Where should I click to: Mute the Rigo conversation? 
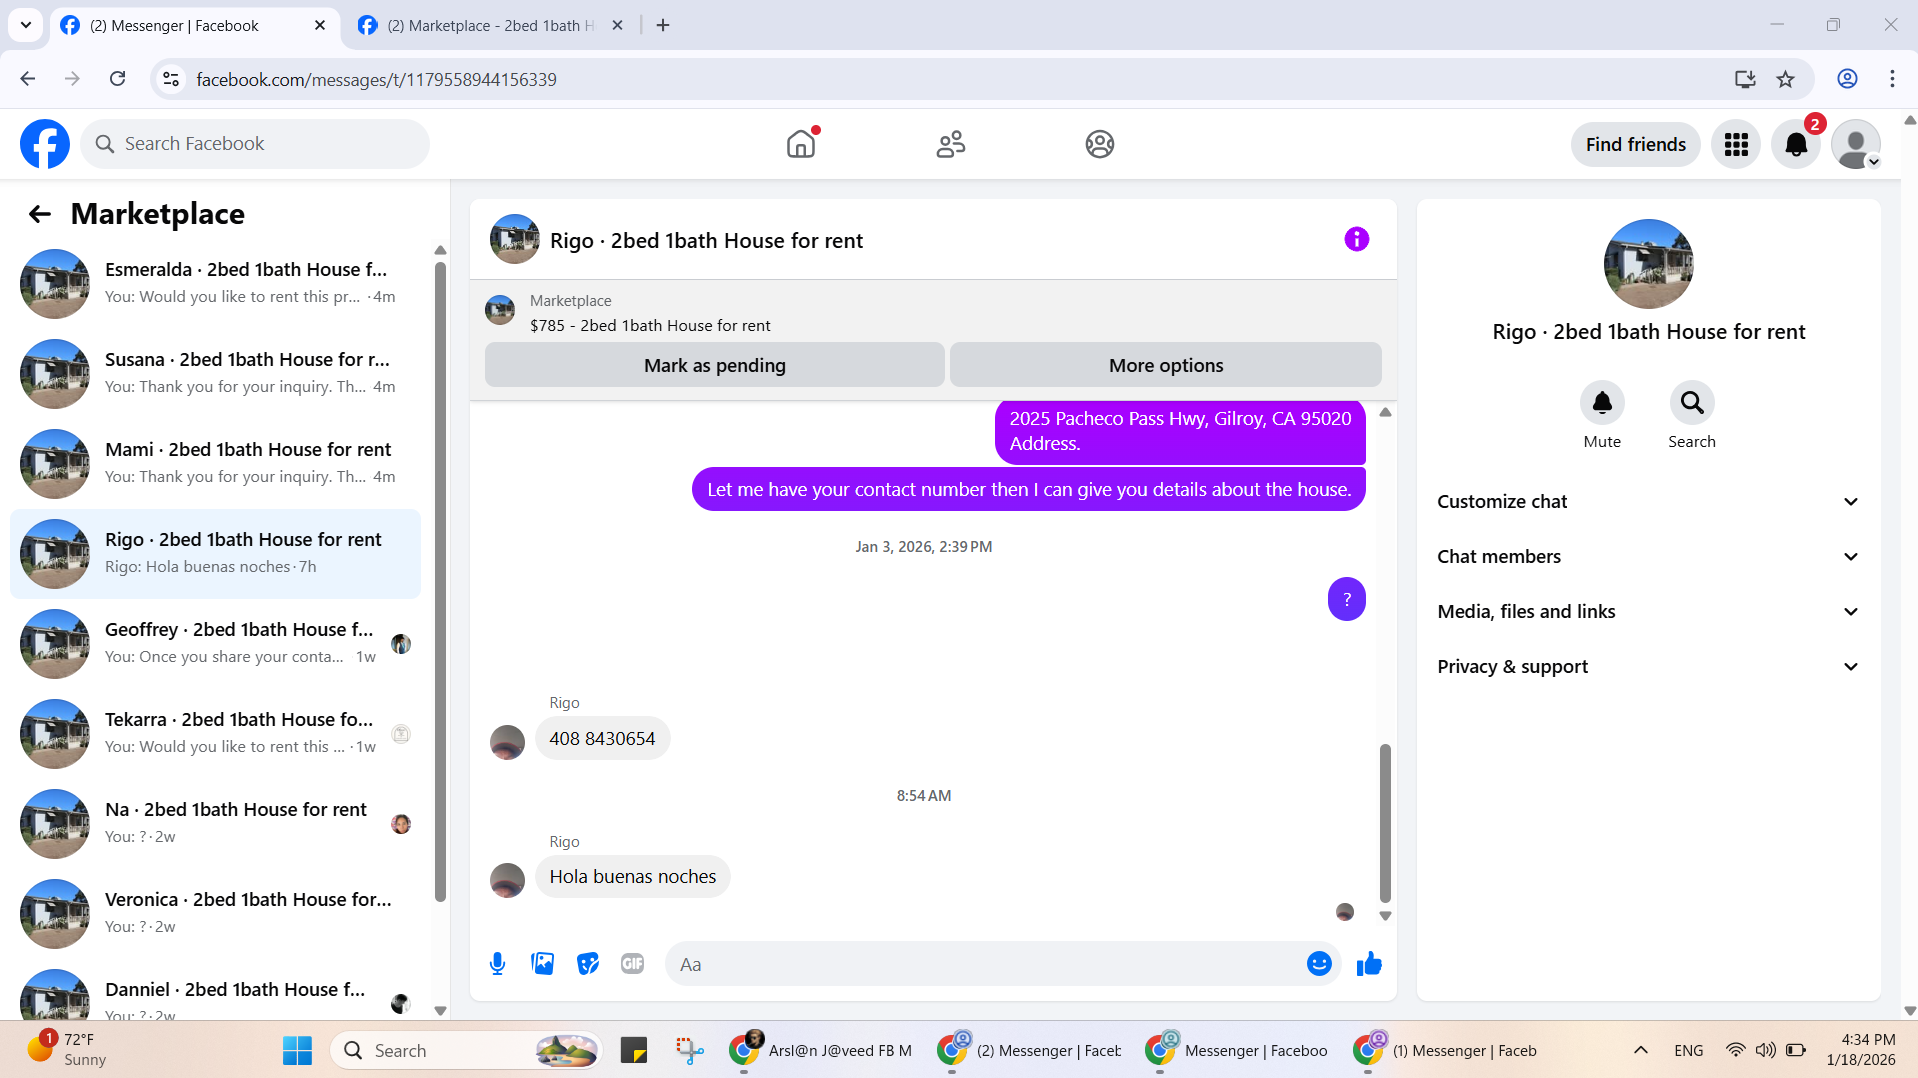pos(1602,403)
